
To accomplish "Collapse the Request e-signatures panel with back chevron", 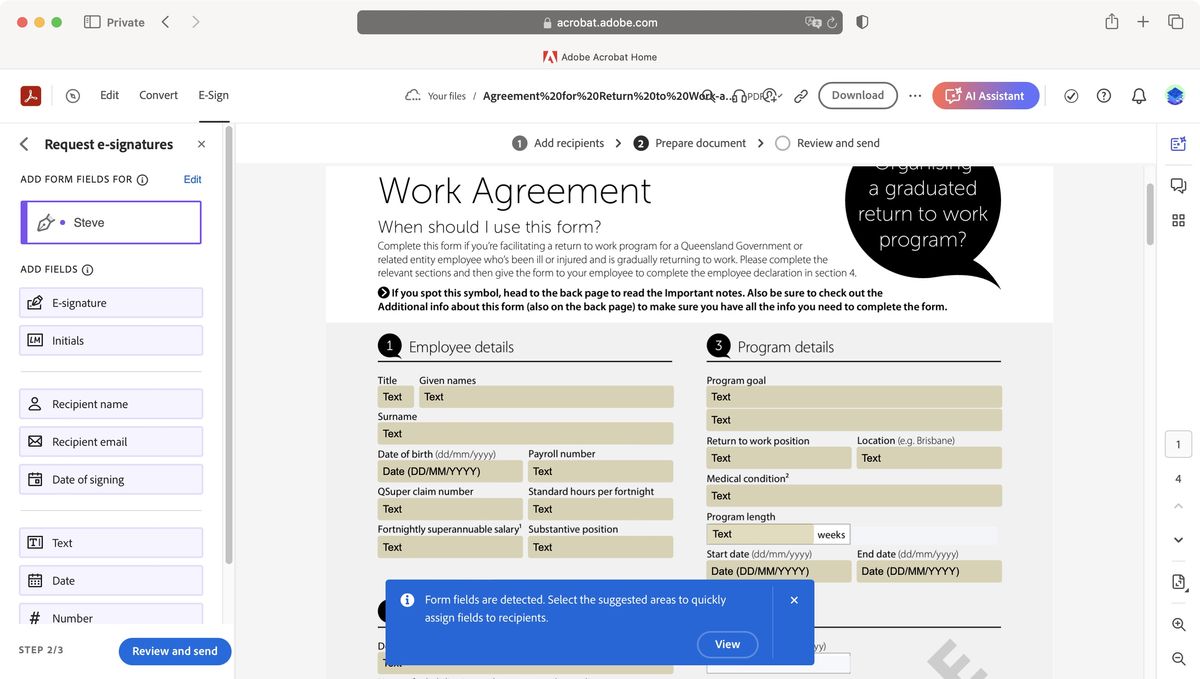I will [x=23, y=143].
